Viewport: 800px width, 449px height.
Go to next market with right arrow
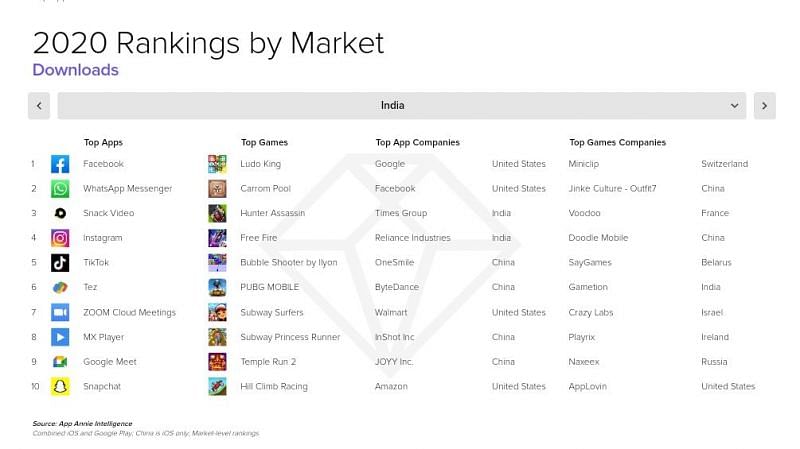click(x=765, y=106)
